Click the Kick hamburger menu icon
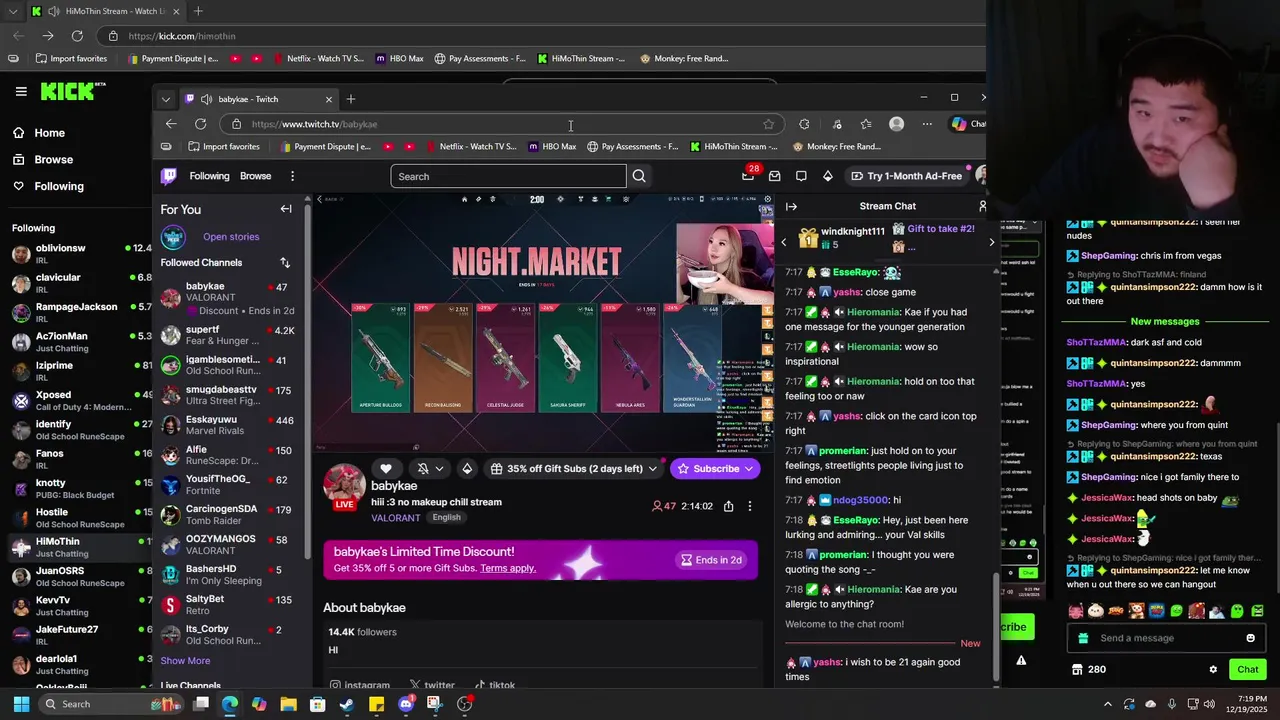The width and height of the screenshot is (1280, 720). click(x=21, y=91)
